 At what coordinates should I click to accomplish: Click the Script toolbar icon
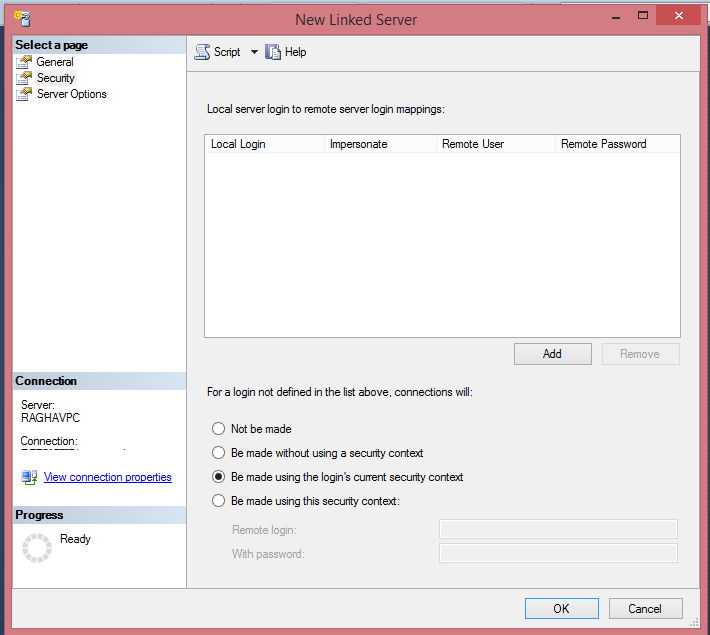pos(203,52)
